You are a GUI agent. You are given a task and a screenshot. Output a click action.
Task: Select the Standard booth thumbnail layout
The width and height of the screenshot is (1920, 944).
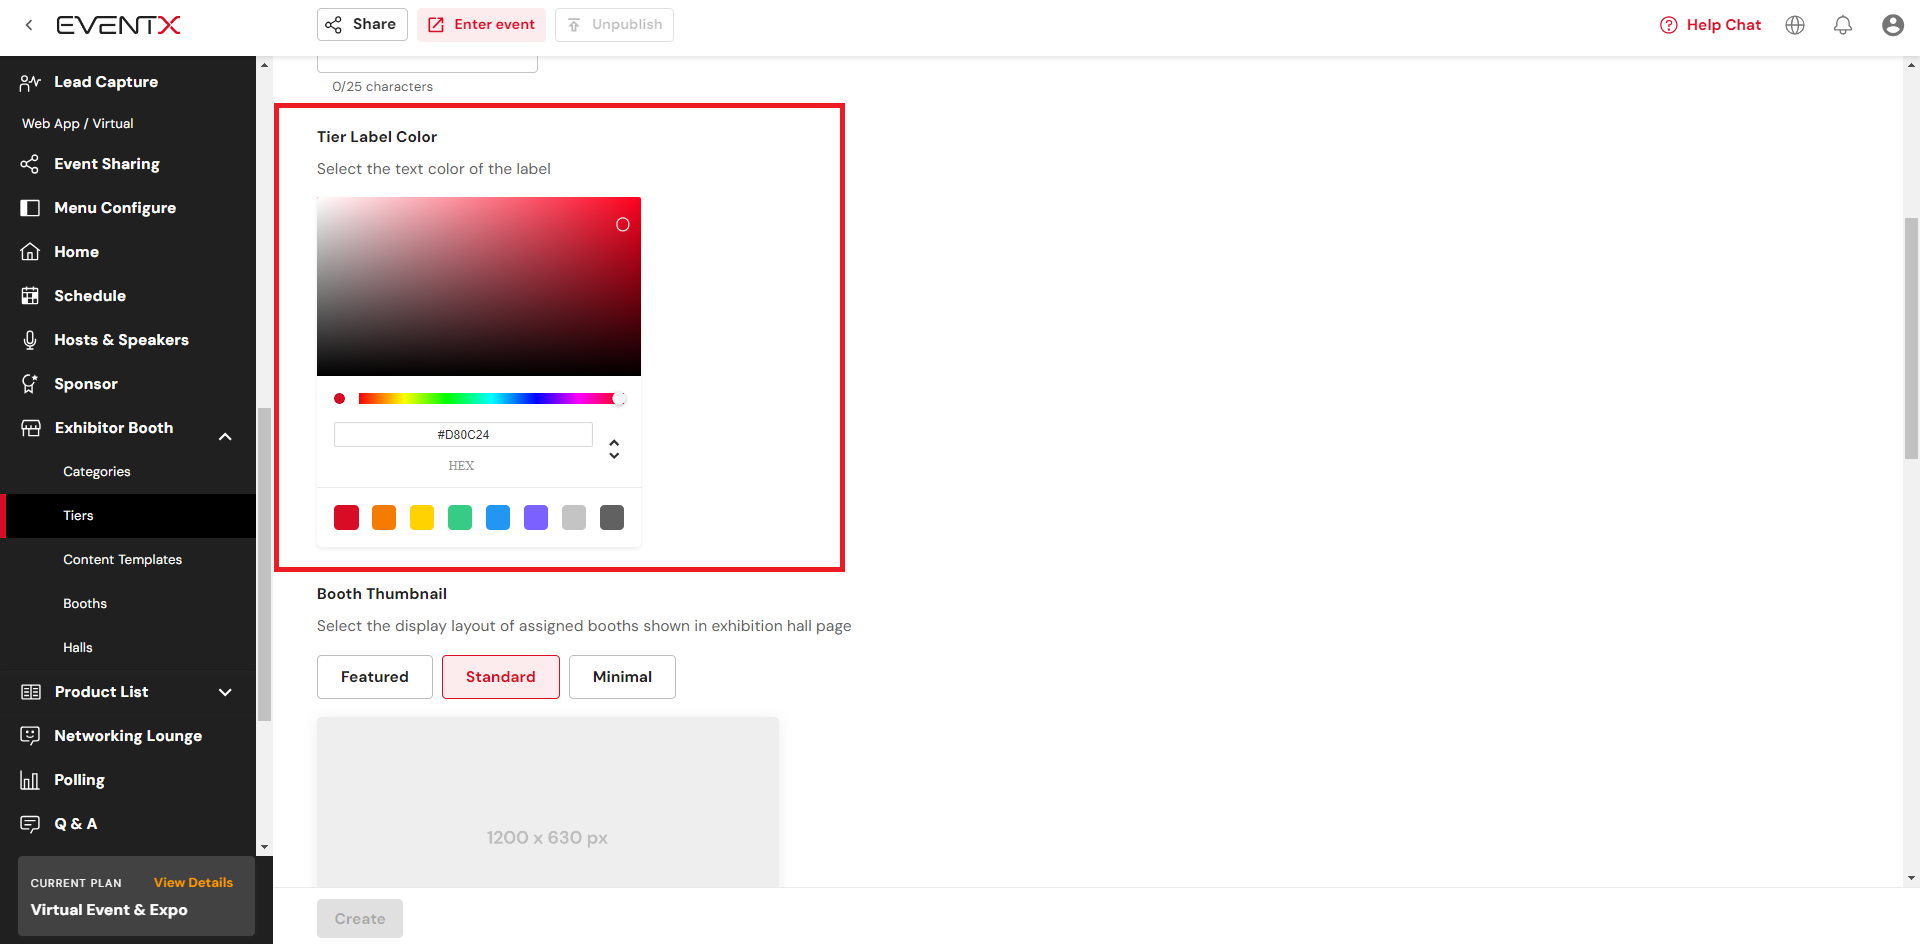click(x=501, y=677)
